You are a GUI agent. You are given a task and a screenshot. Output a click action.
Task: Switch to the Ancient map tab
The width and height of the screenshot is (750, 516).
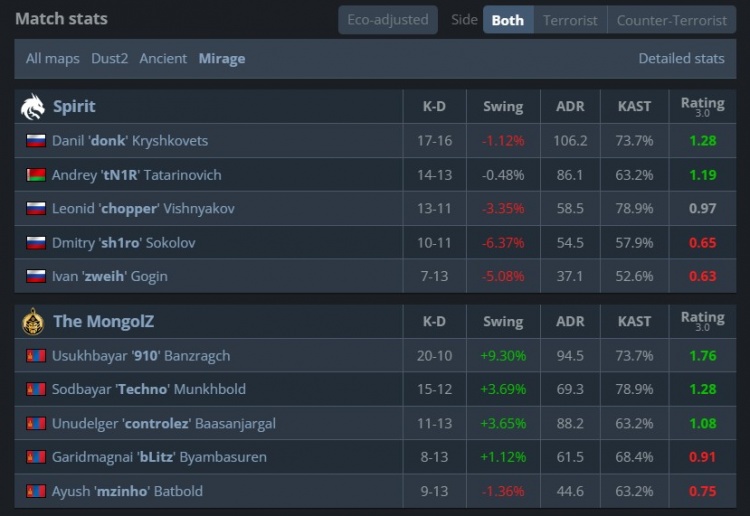163,58
